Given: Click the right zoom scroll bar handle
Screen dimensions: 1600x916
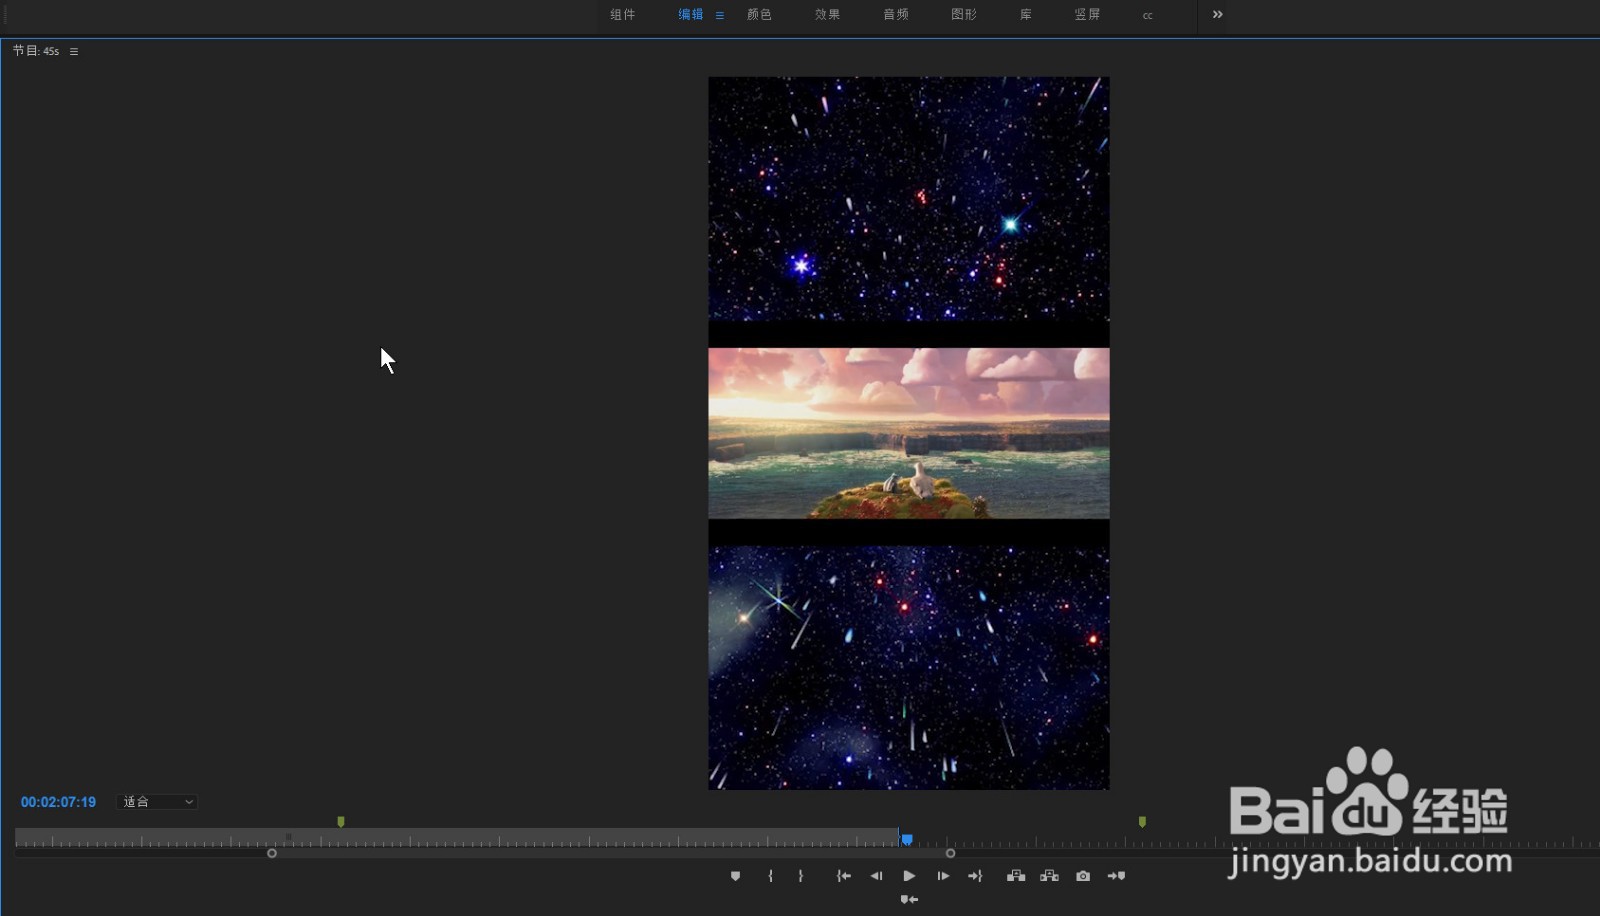Looking at the screenshot, I should pyautogui.click(x=950, y=853).
